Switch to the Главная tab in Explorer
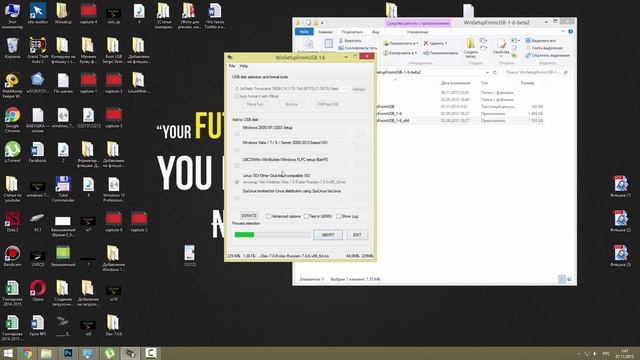The image size is (640, 360). (x=325, y=32)
